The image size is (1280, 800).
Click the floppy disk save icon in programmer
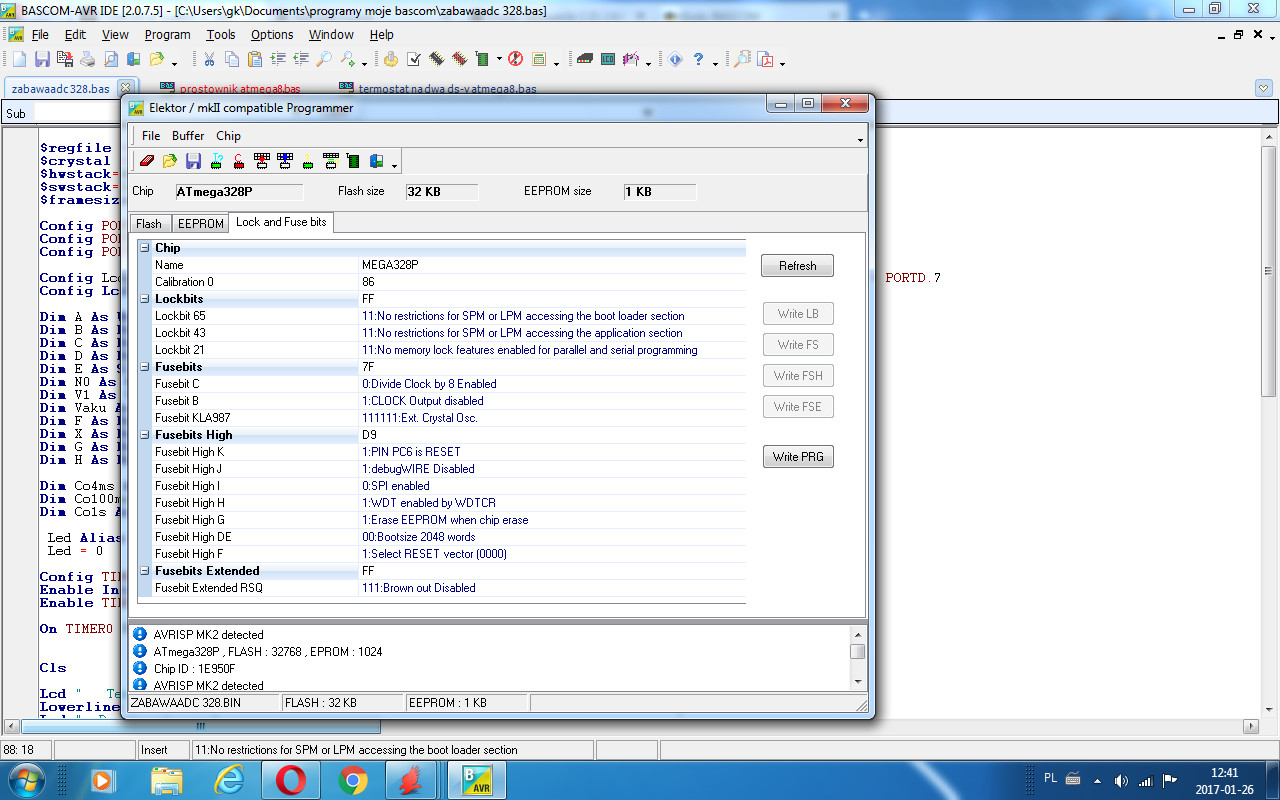coord(193,161)
